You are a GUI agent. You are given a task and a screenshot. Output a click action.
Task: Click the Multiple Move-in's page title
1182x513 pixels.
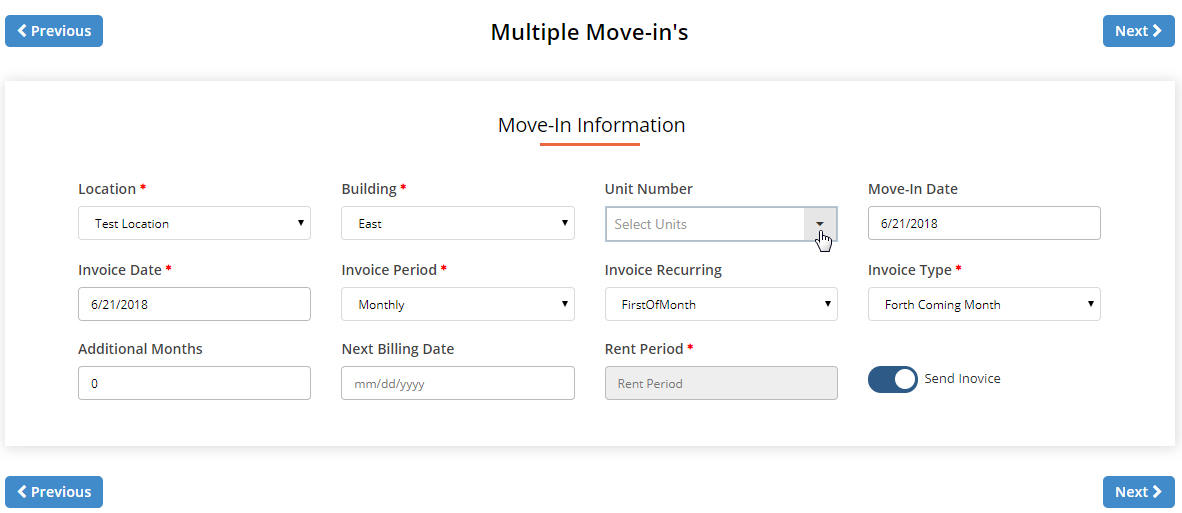pyautogui.click(x=589, y=32)
